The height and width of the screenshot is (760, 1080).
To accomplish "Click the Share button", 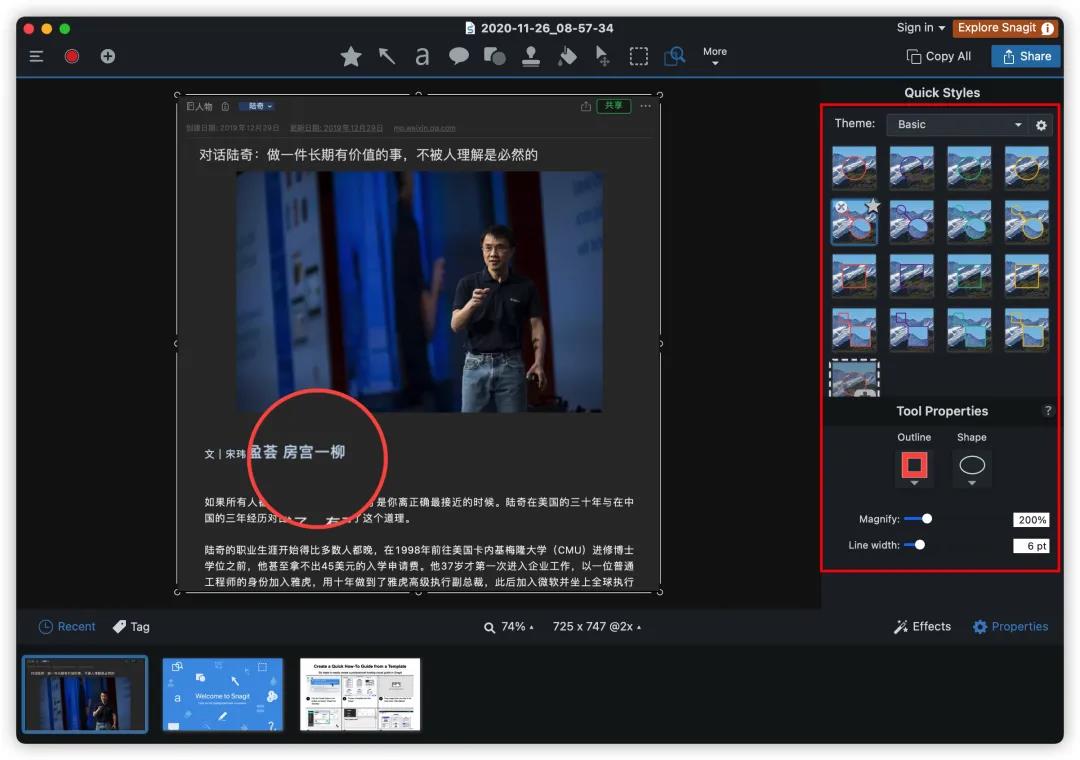I will click(1025, 56).
